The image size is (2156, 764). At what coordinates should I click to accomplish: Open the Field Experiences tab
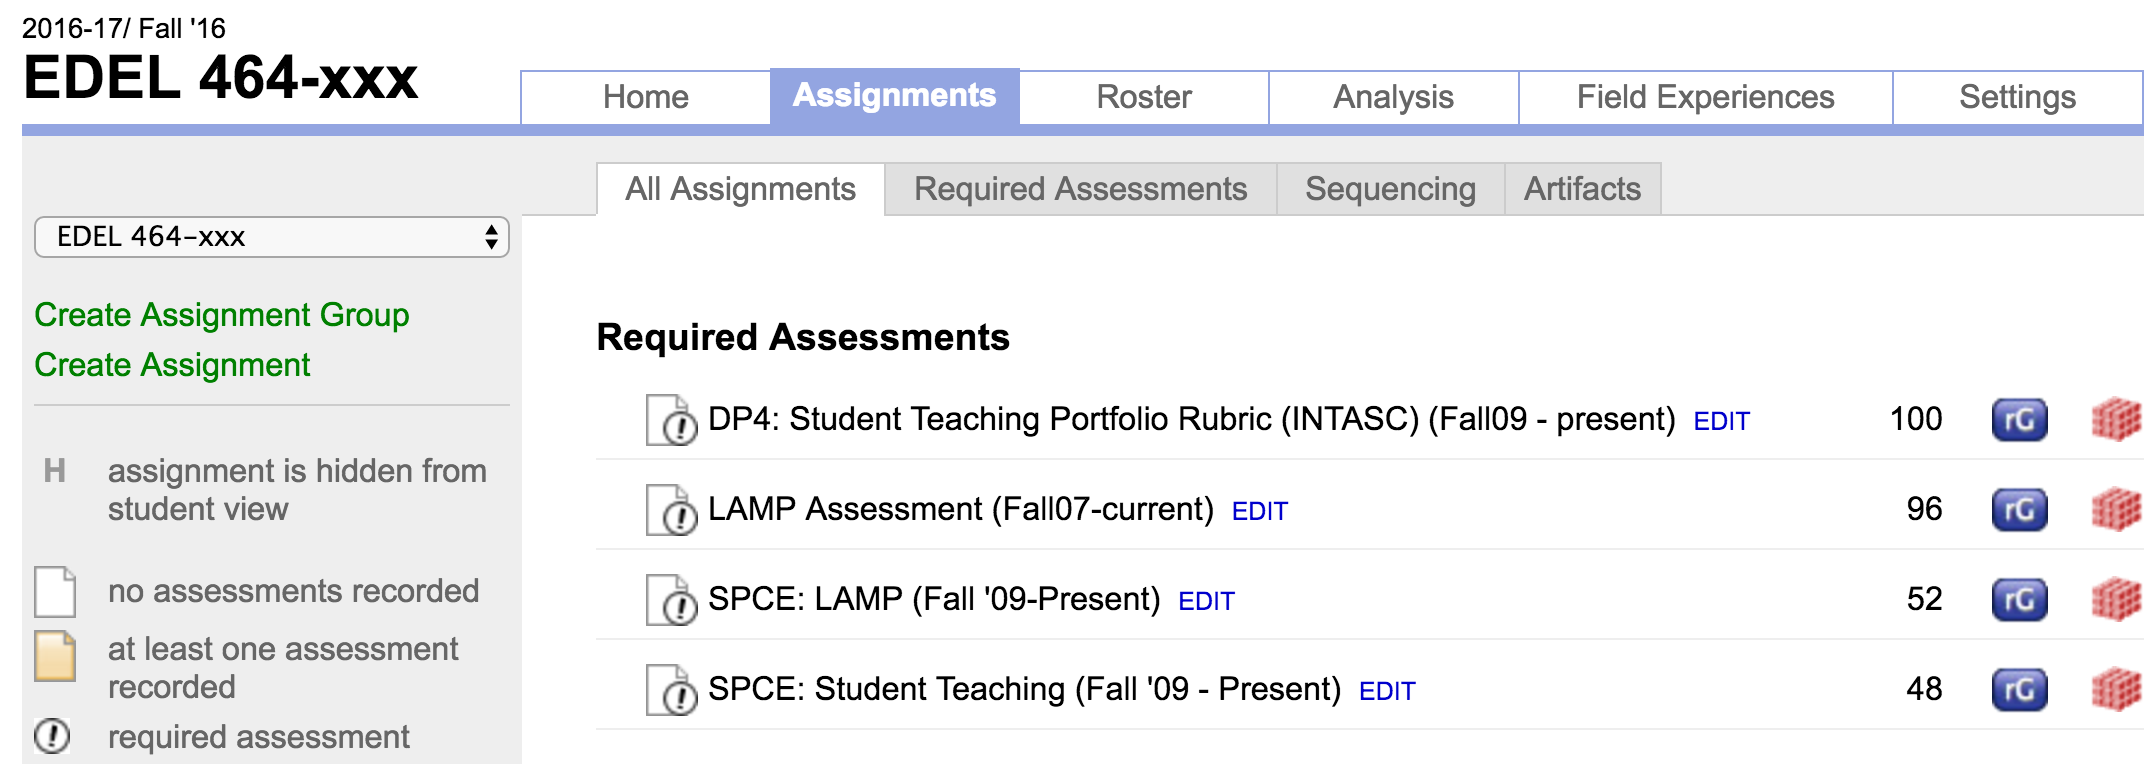(x=1705, y=97)
